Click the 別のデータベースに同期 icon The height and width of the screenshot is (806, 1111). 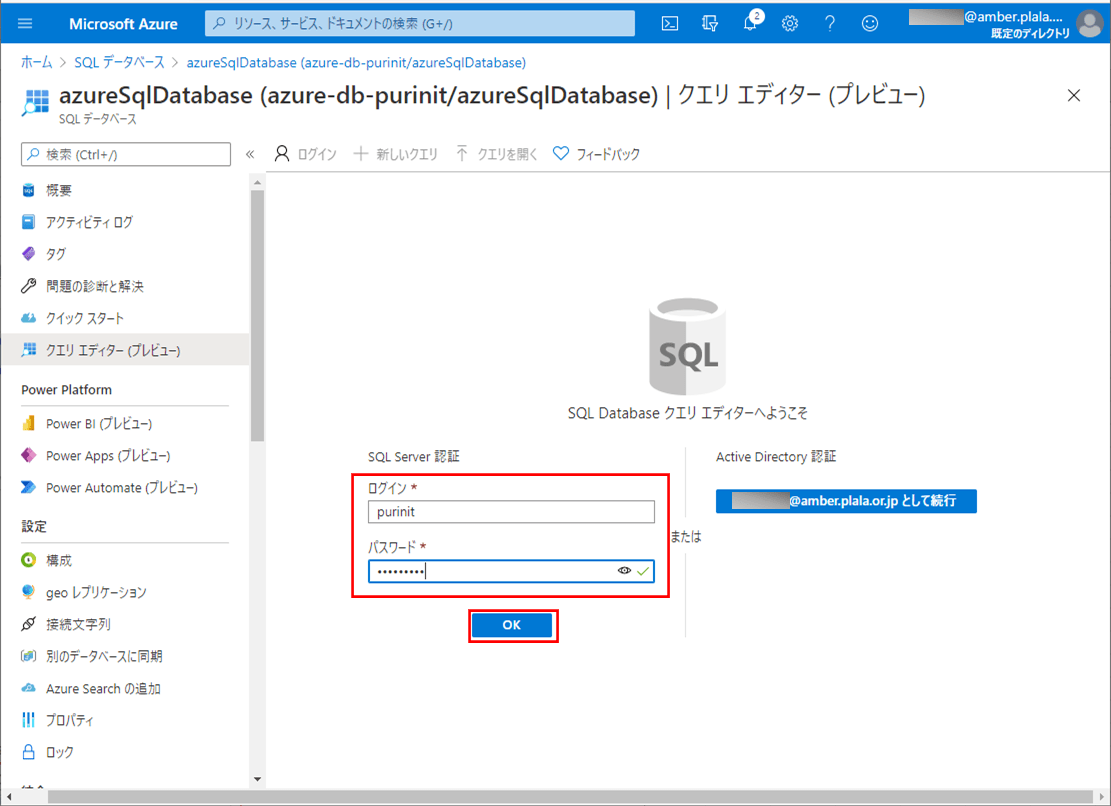pyautogui.click(x=28, y=656)
